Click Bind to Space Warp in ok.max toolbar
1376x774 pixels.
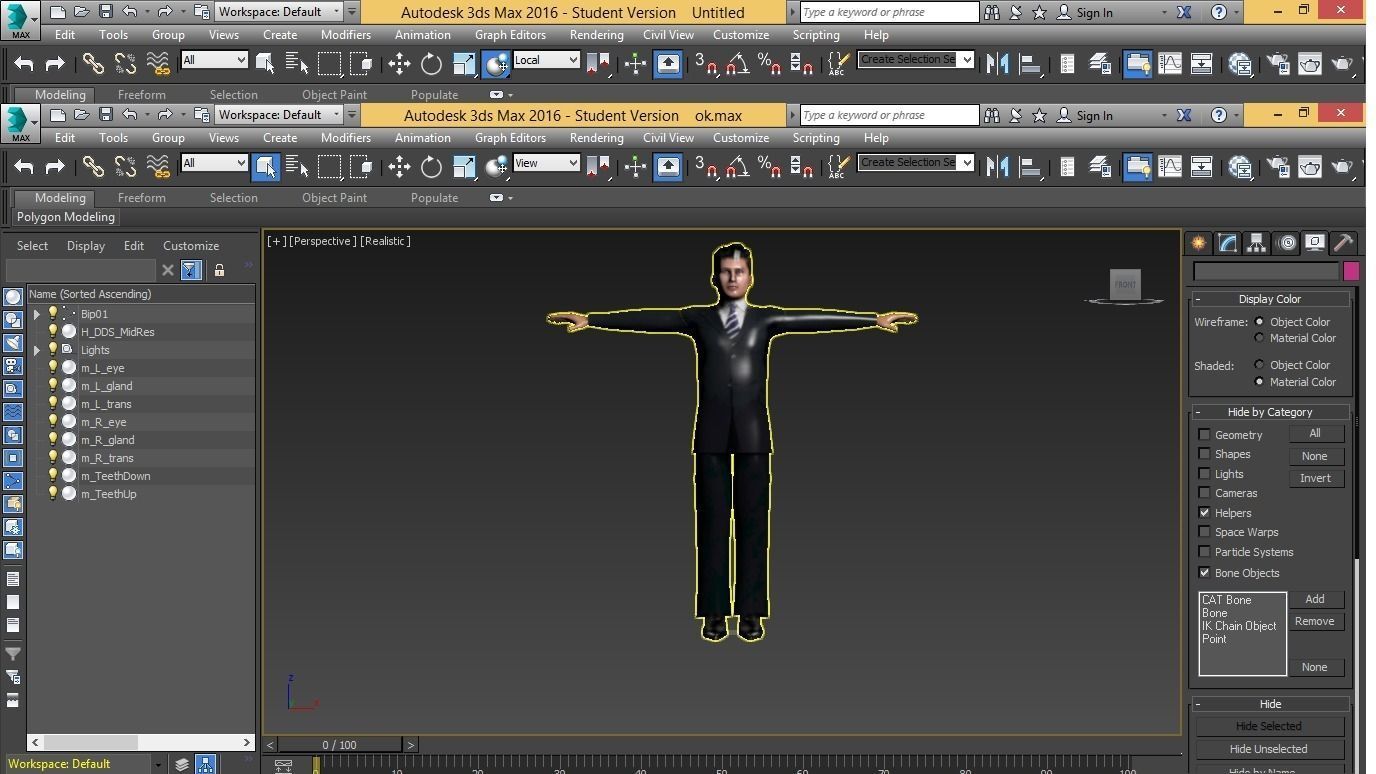tap(157, 167)
